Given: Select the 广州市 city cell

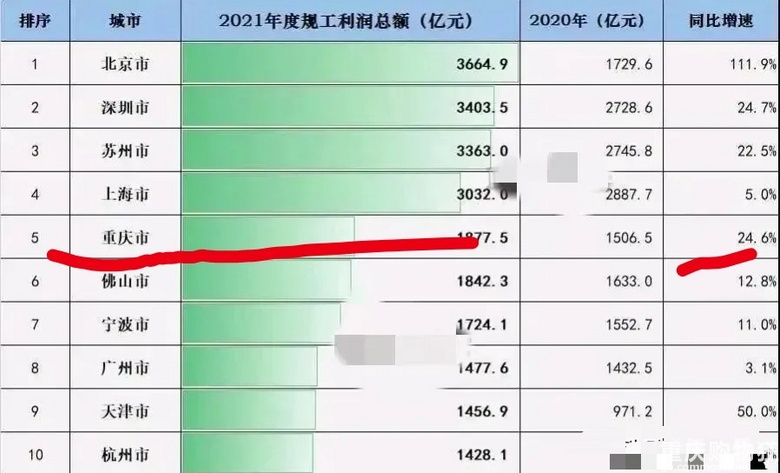Looking at the screenshot, I should (125, 368).
